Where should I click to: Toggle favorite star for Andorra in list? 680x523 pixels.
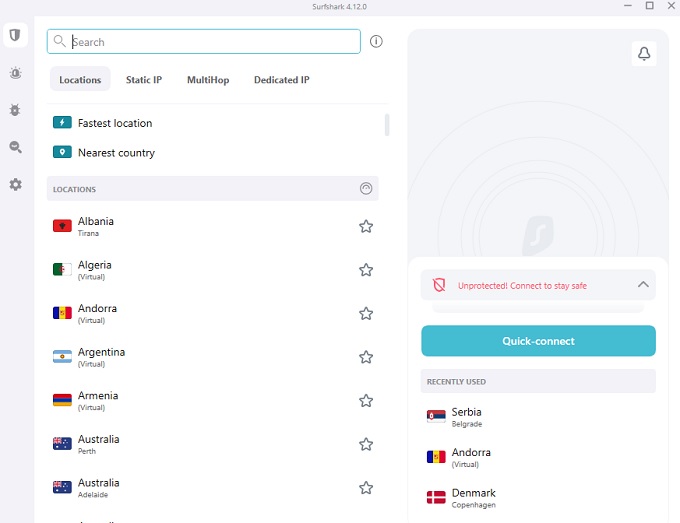pyautogui.click(x=366, y=313)
